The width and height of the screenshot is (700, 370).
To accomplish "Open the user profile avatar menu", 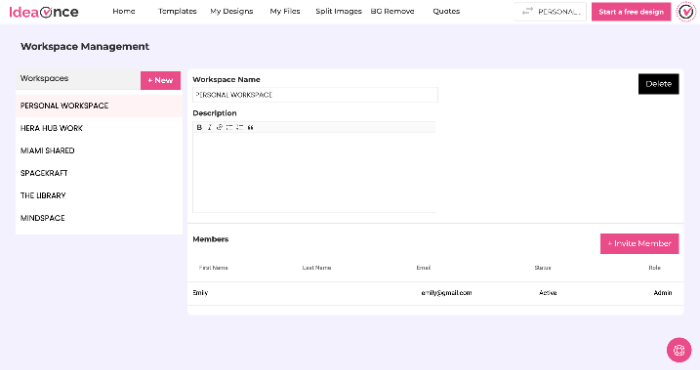I will tap(686, 12).
